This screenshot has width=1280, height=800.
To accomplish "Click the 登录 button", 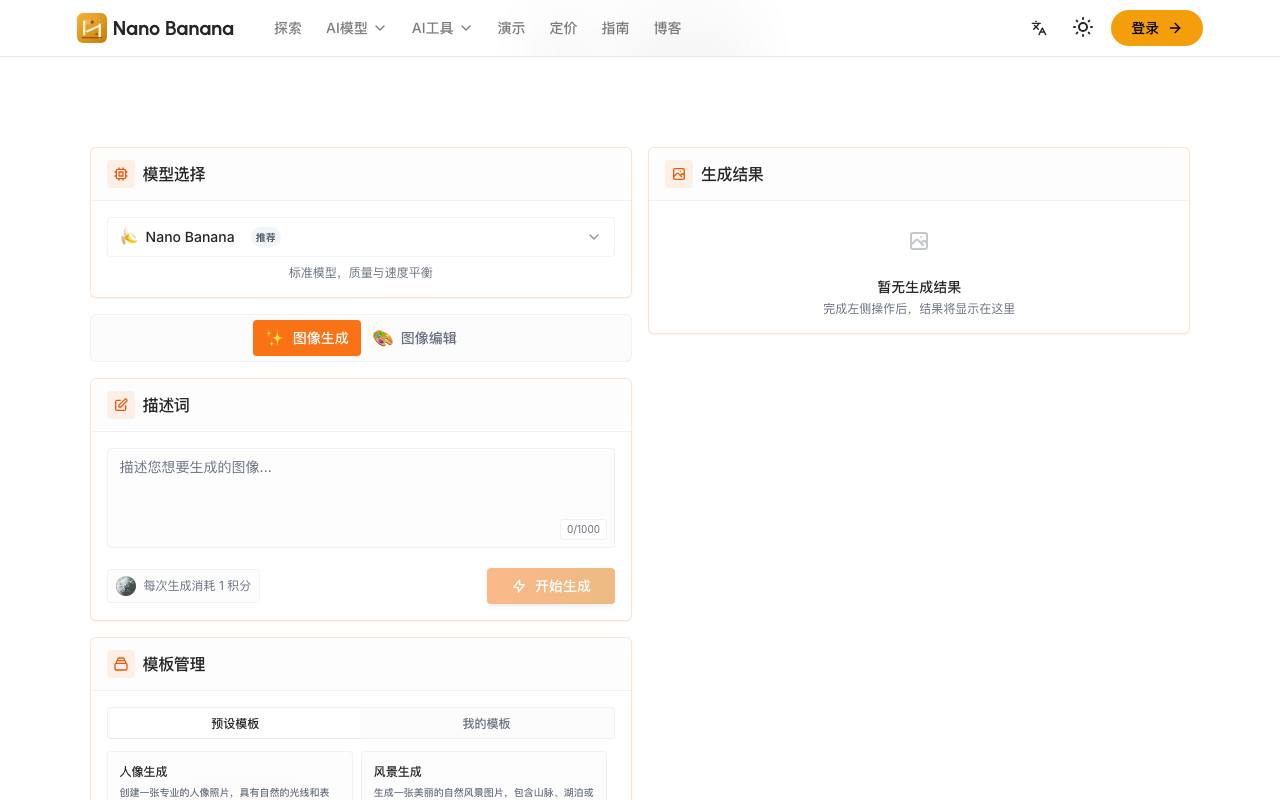I will [x=1157, y=28].
